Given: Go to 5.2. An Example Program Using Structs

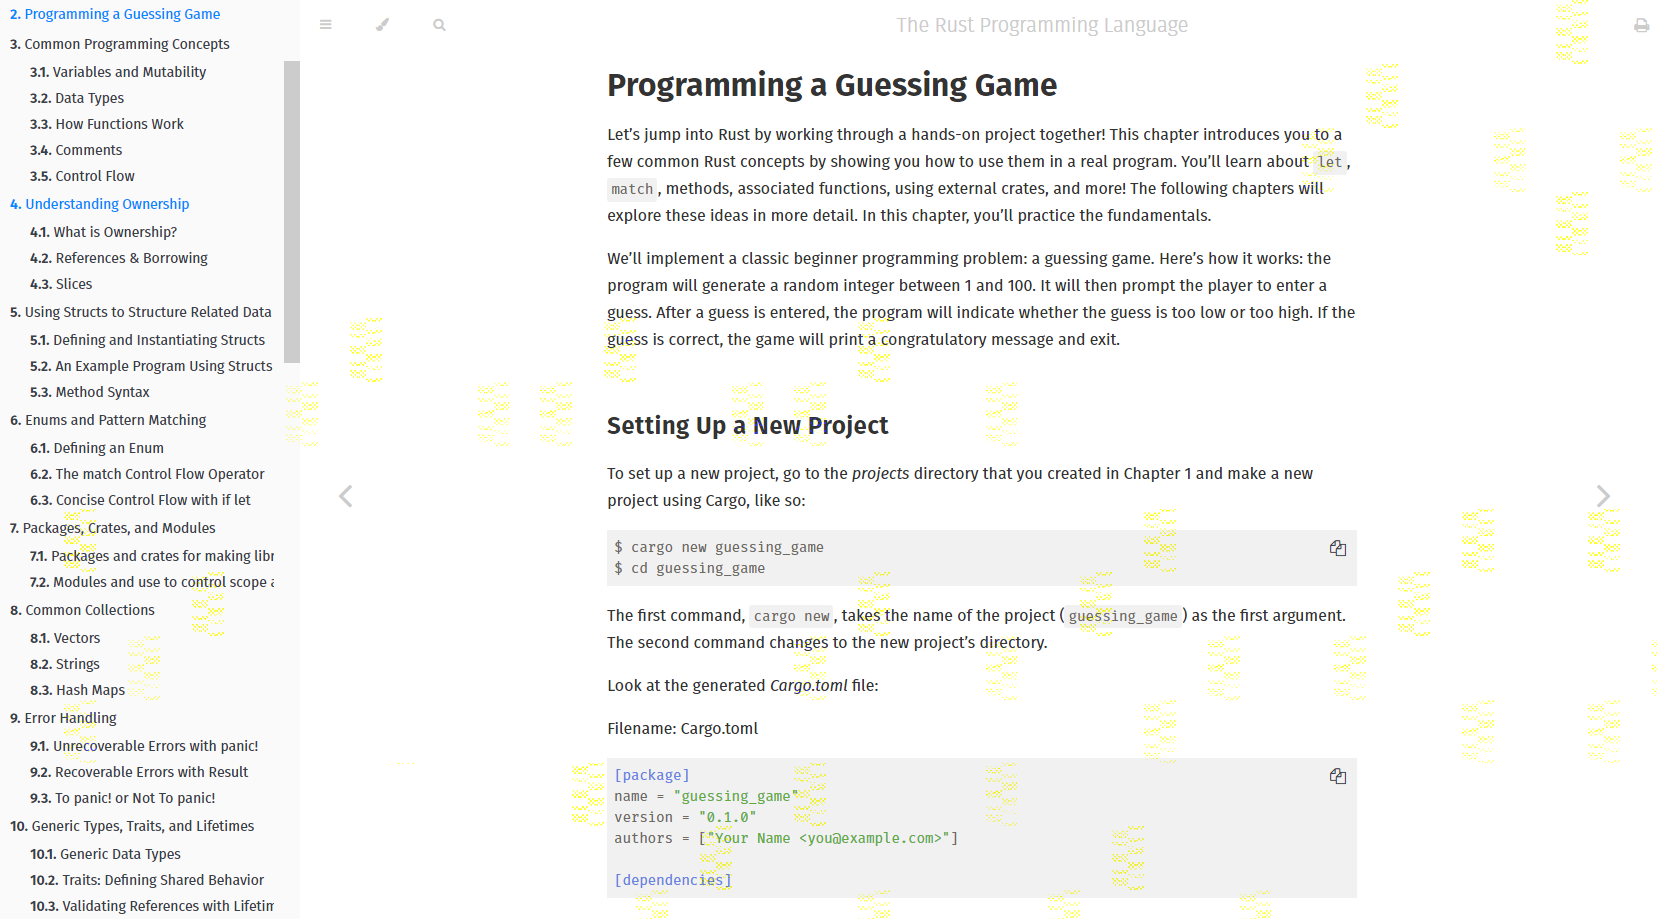Looking at the screenshot, I should pos(151,366).
